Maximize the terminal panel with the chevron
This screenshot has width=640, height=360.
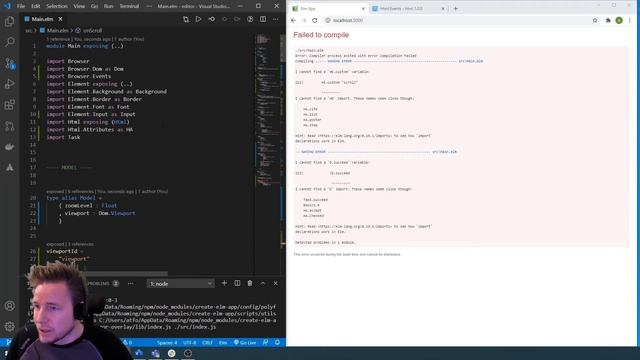coord(263,283)
